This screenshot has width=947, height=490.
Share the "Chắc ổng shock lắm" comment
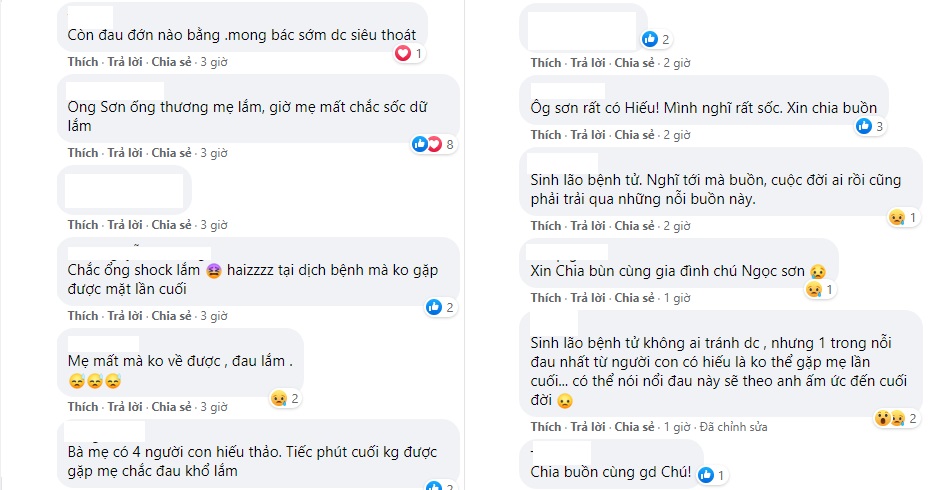coord(171,316)
